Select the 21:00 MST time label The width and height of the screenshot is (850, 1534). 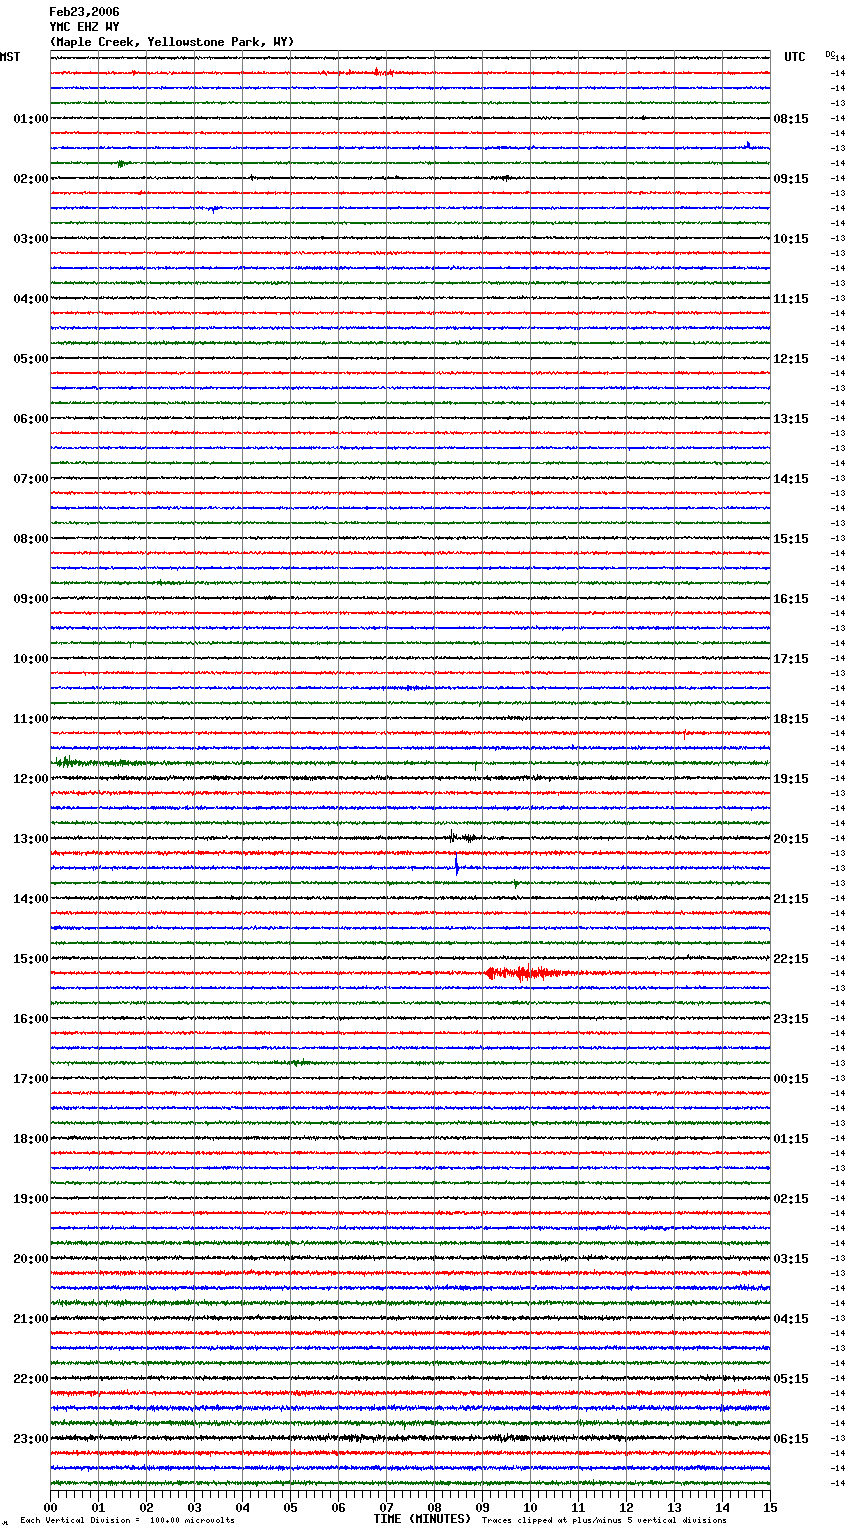pos(31,1319)
